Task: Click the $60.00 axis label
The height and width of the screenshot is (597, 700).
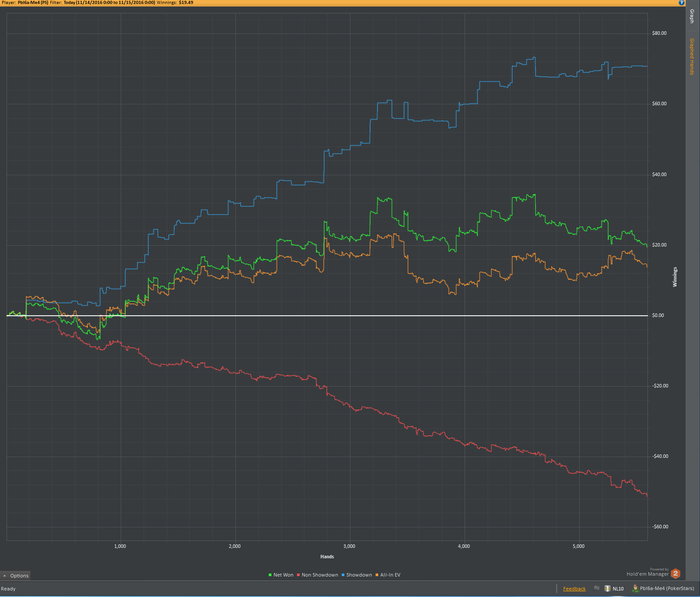Action: (x=659, y=104)
